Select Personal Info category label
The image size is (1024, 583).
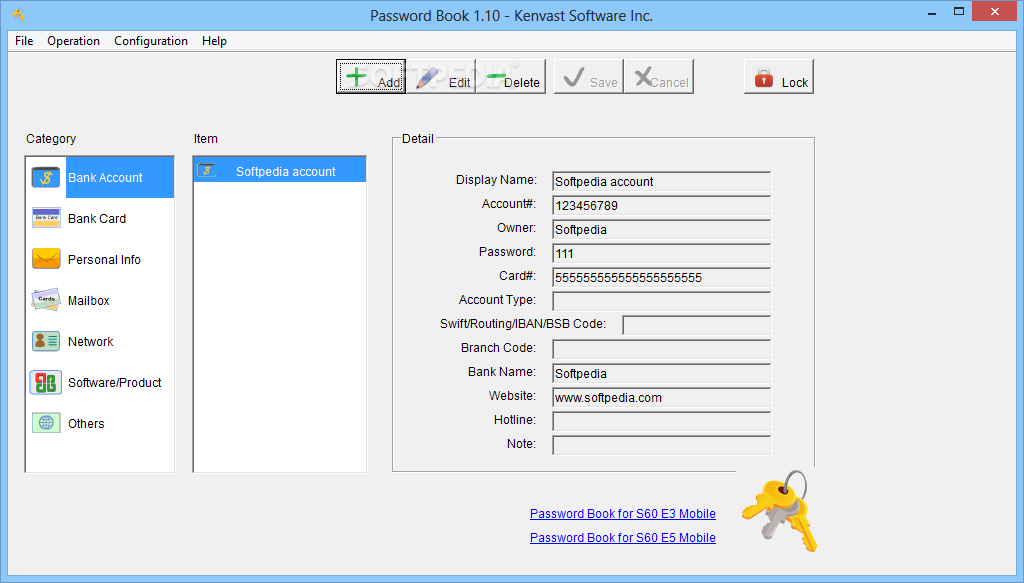[104, 260]
